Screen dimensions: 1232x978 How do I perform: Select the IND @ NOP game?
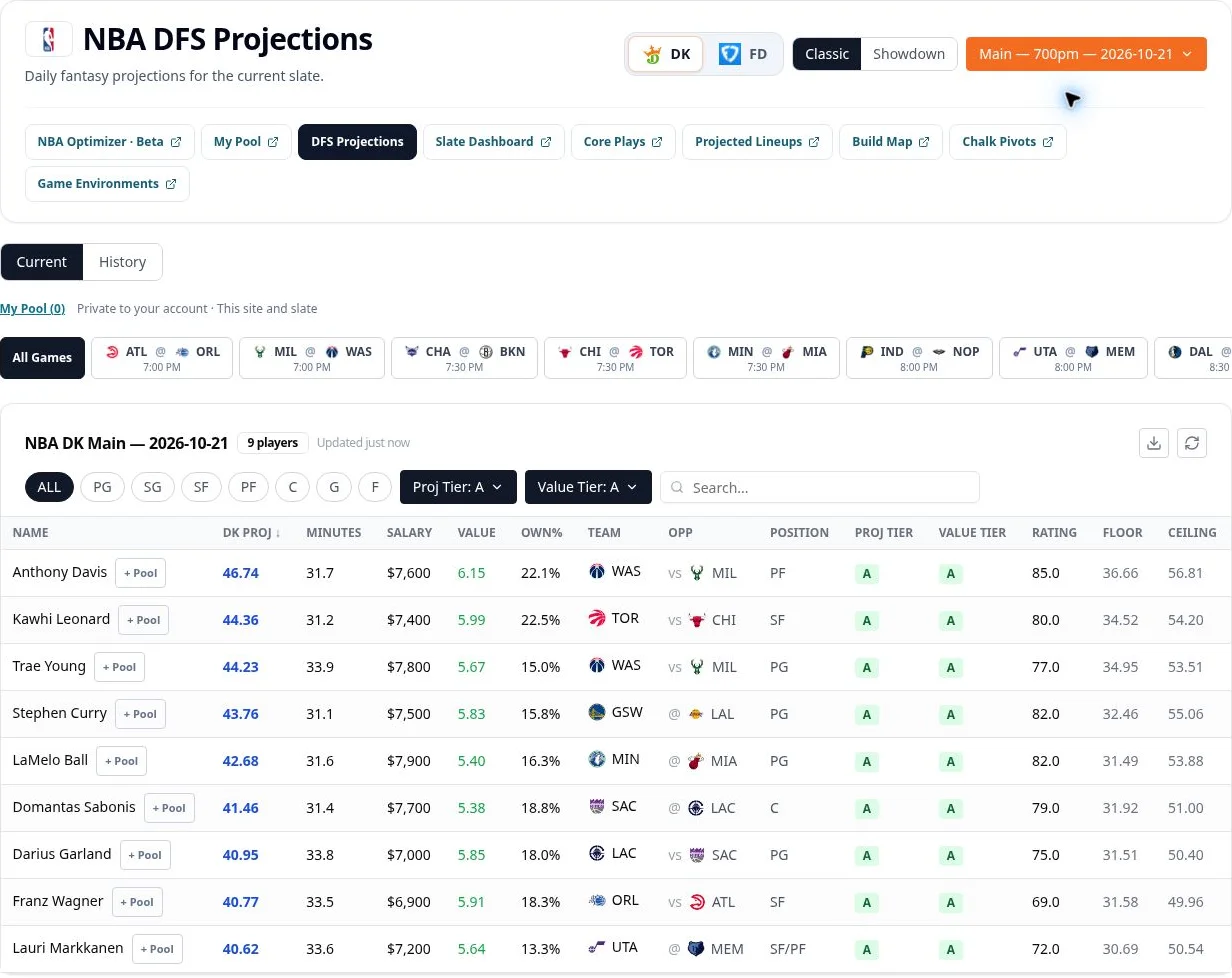pyautogui.click(x=919, y=358)
